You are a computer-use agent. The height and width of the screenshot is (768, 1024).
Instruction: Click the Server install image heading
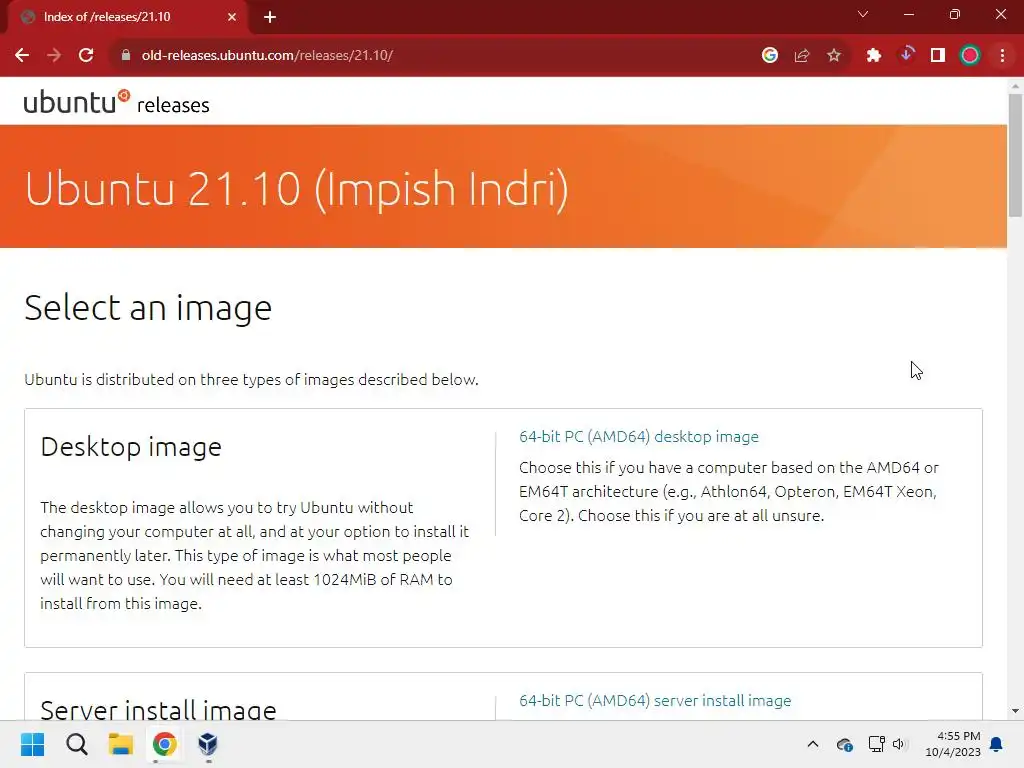coord(158,709)
